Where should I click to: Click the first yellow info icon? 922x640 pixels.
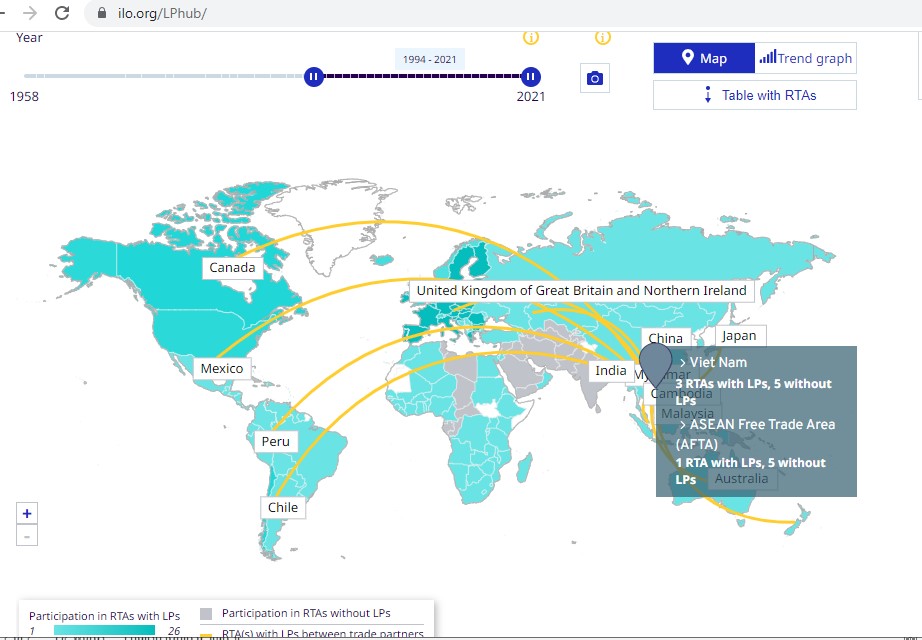[x=531, y=37]
